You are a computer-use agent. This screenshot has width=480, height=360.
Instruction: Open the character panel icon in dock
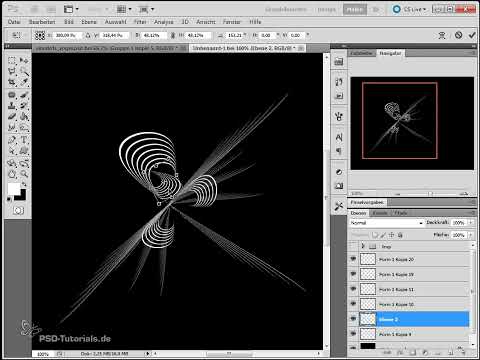point(339,137)
